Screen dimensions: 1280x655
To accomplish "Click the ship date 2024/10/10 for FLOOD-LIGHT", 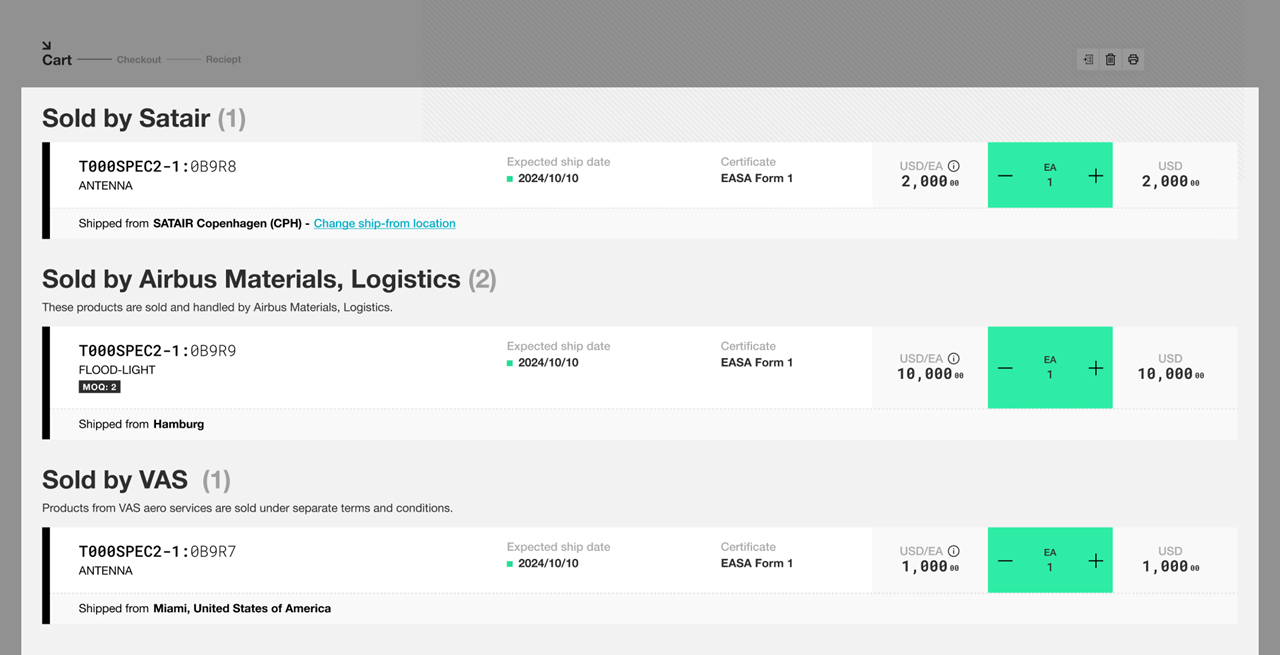I will point(548,363).
